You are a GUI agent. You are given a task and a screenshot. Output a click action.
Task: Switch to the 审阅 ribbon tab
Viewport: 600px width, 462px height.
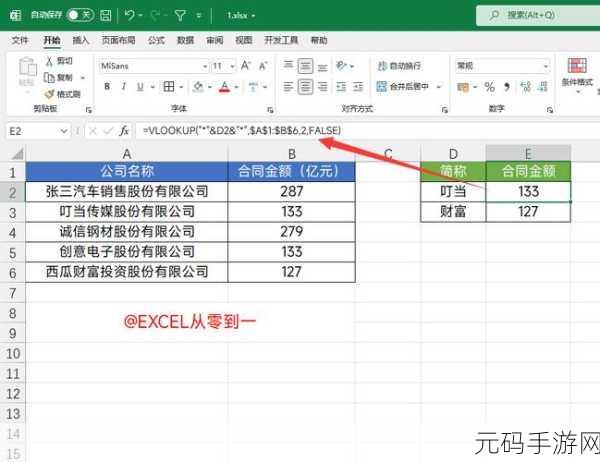(214, 40)
